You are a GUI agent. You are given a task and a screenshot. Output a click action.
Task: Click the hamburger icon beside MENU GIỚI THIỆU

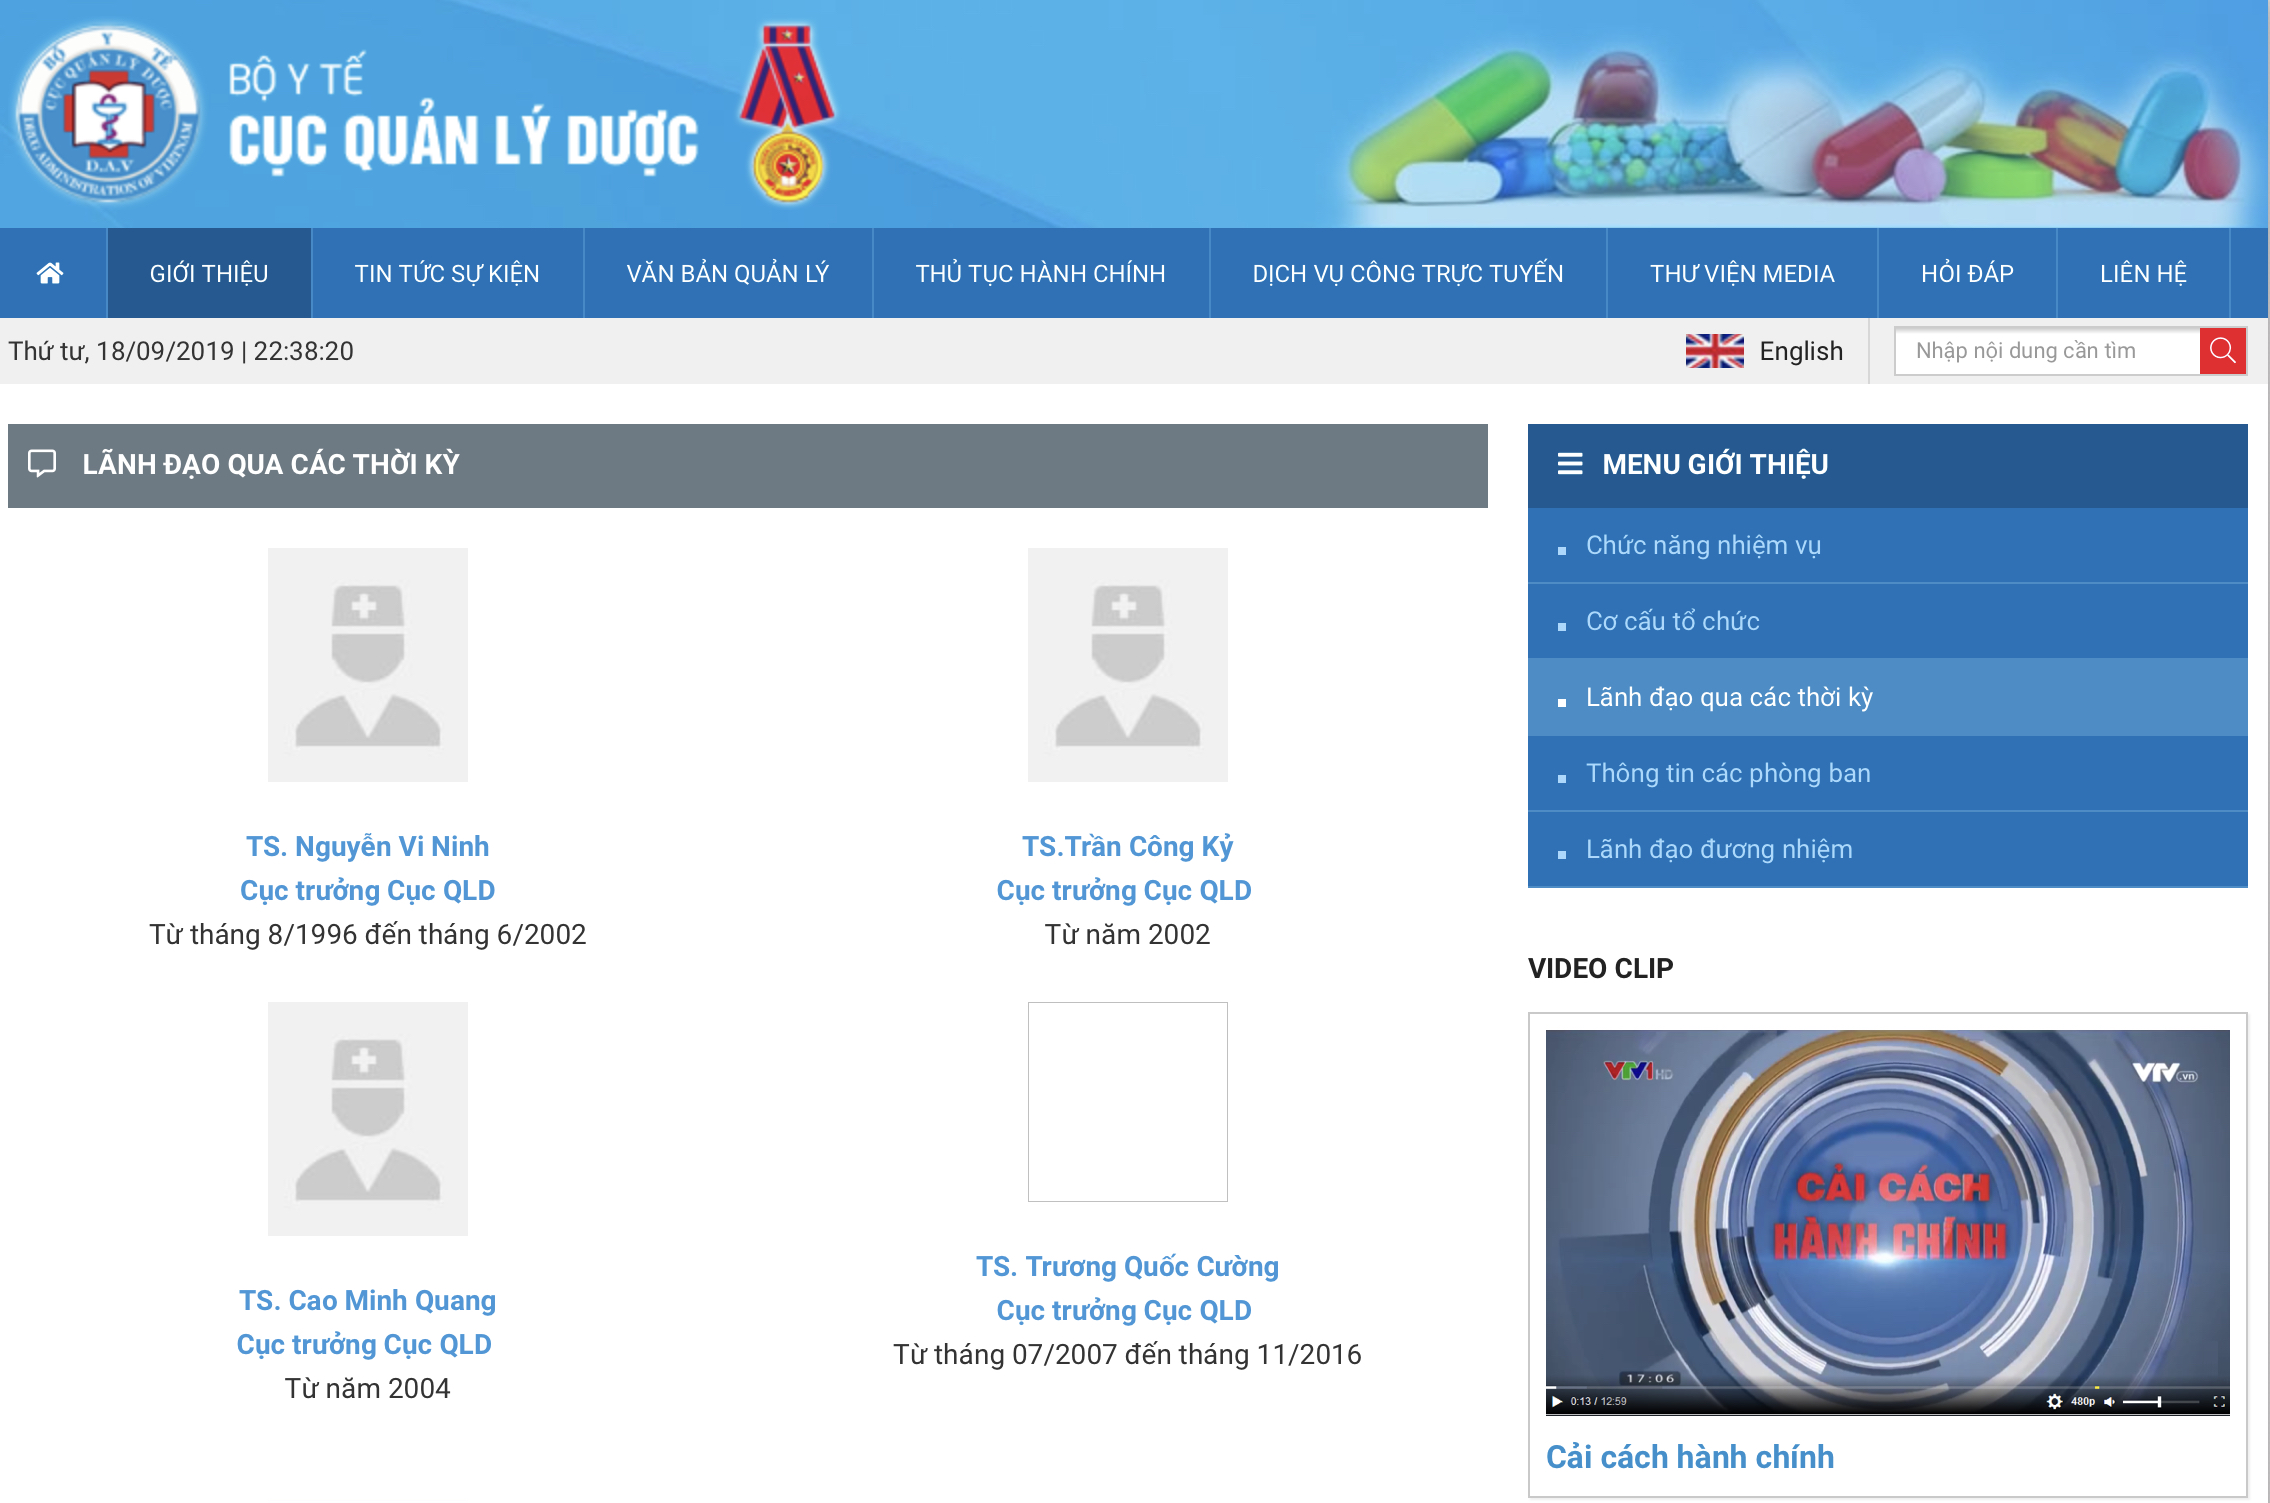(1570, 464)
